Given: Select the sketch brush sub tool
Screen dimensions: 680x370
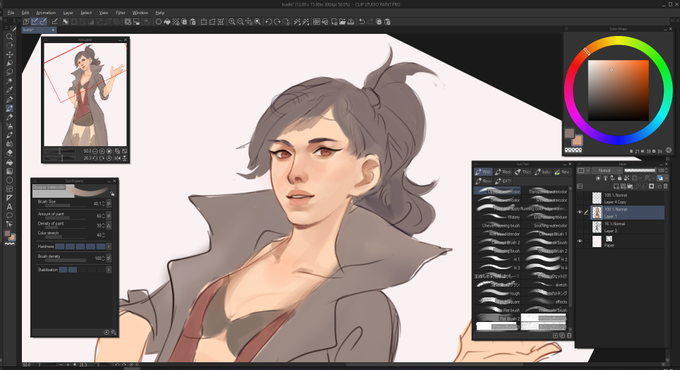Looking at the screenshot, I should pyautogui.click(x=545, y=285).
